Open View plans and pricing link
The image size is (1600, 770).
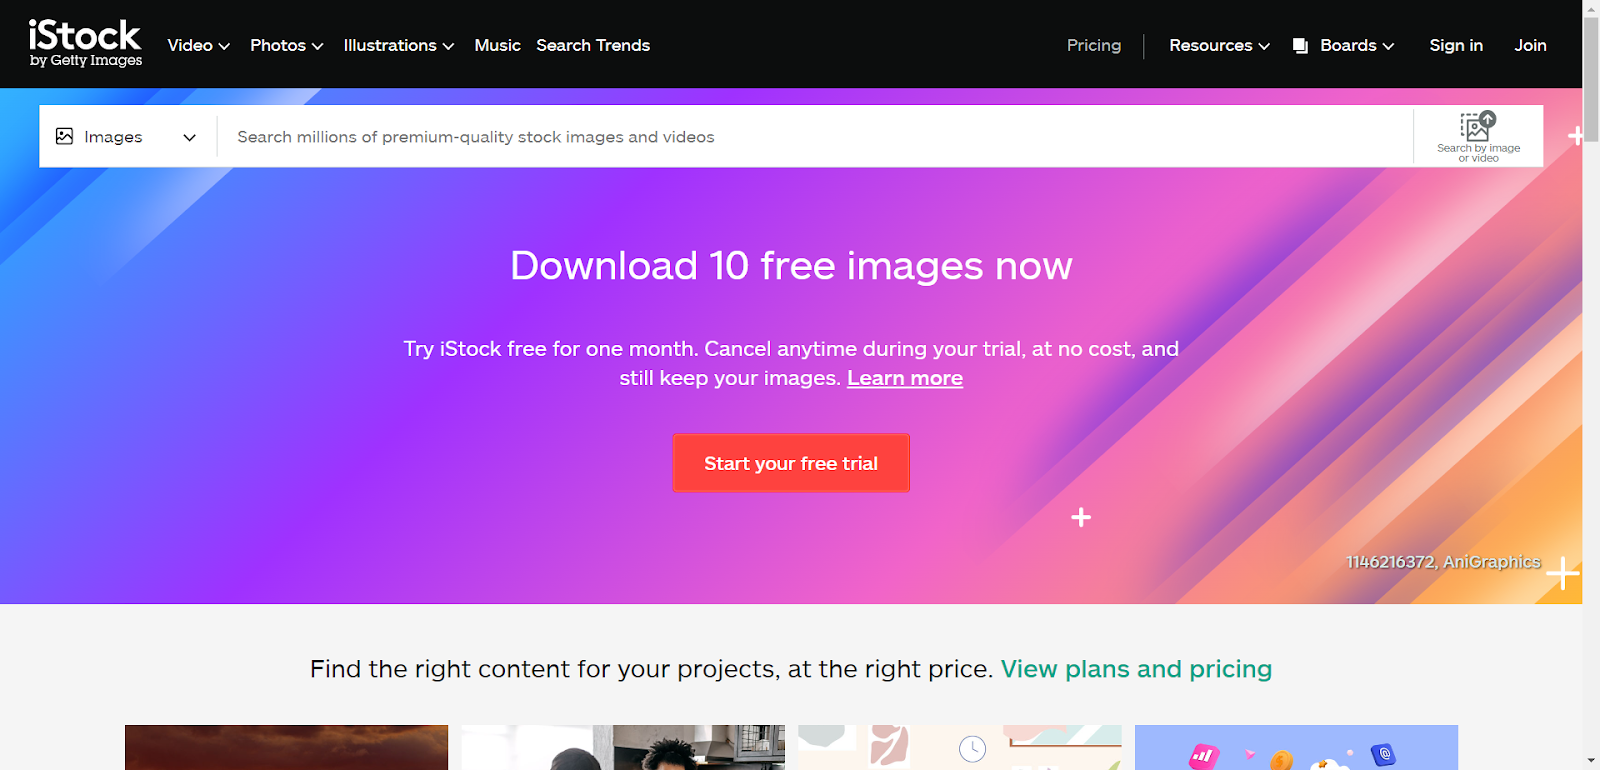(1136, 668)
